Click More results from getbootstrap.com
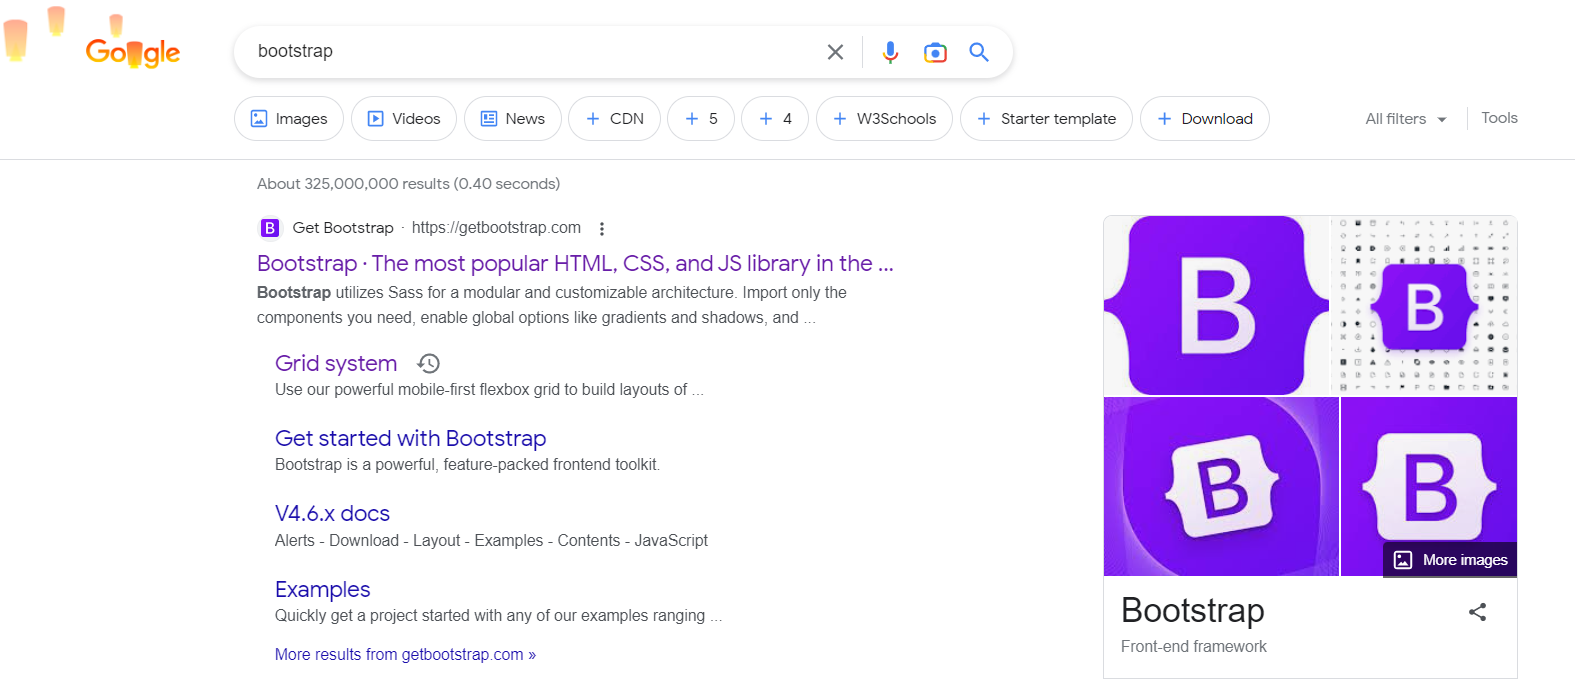 (405, 655)
